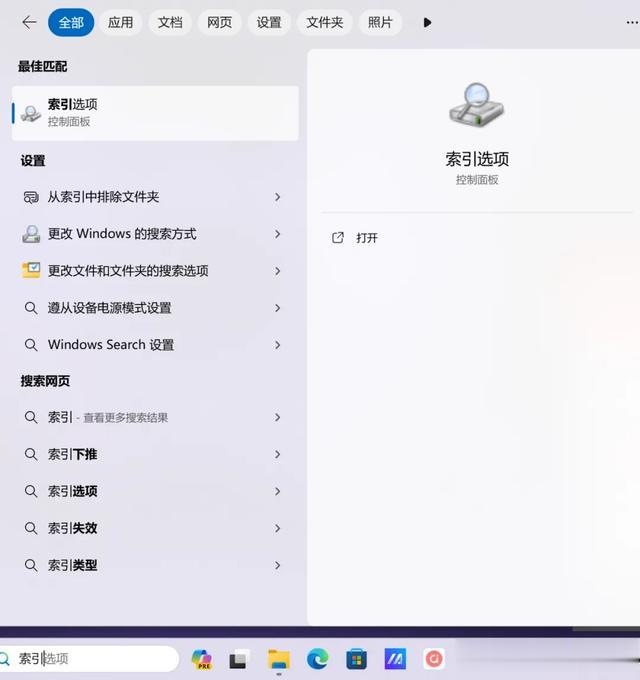
Task: Click the 索引选项 drive icon in best match
Action: coord(31,113)
